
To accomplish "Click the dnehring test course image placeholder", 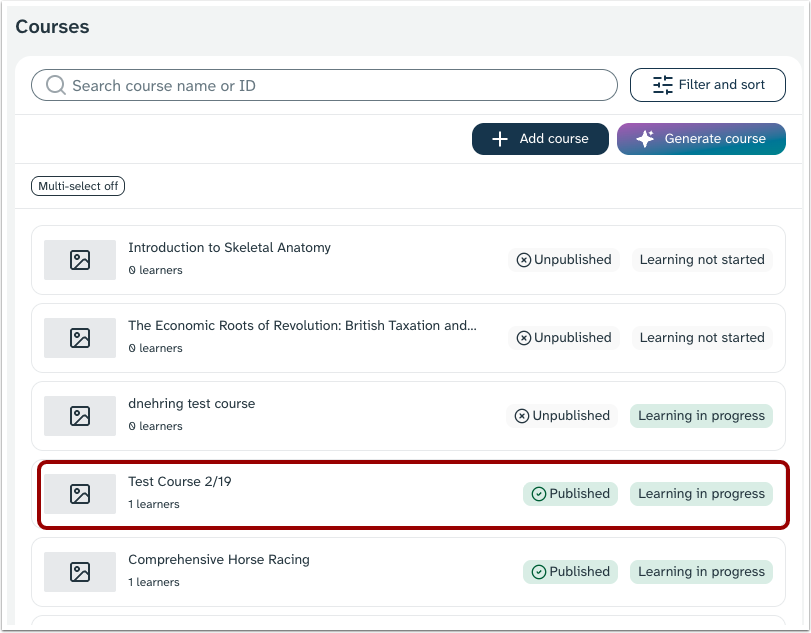I will [x=80, y=416].
